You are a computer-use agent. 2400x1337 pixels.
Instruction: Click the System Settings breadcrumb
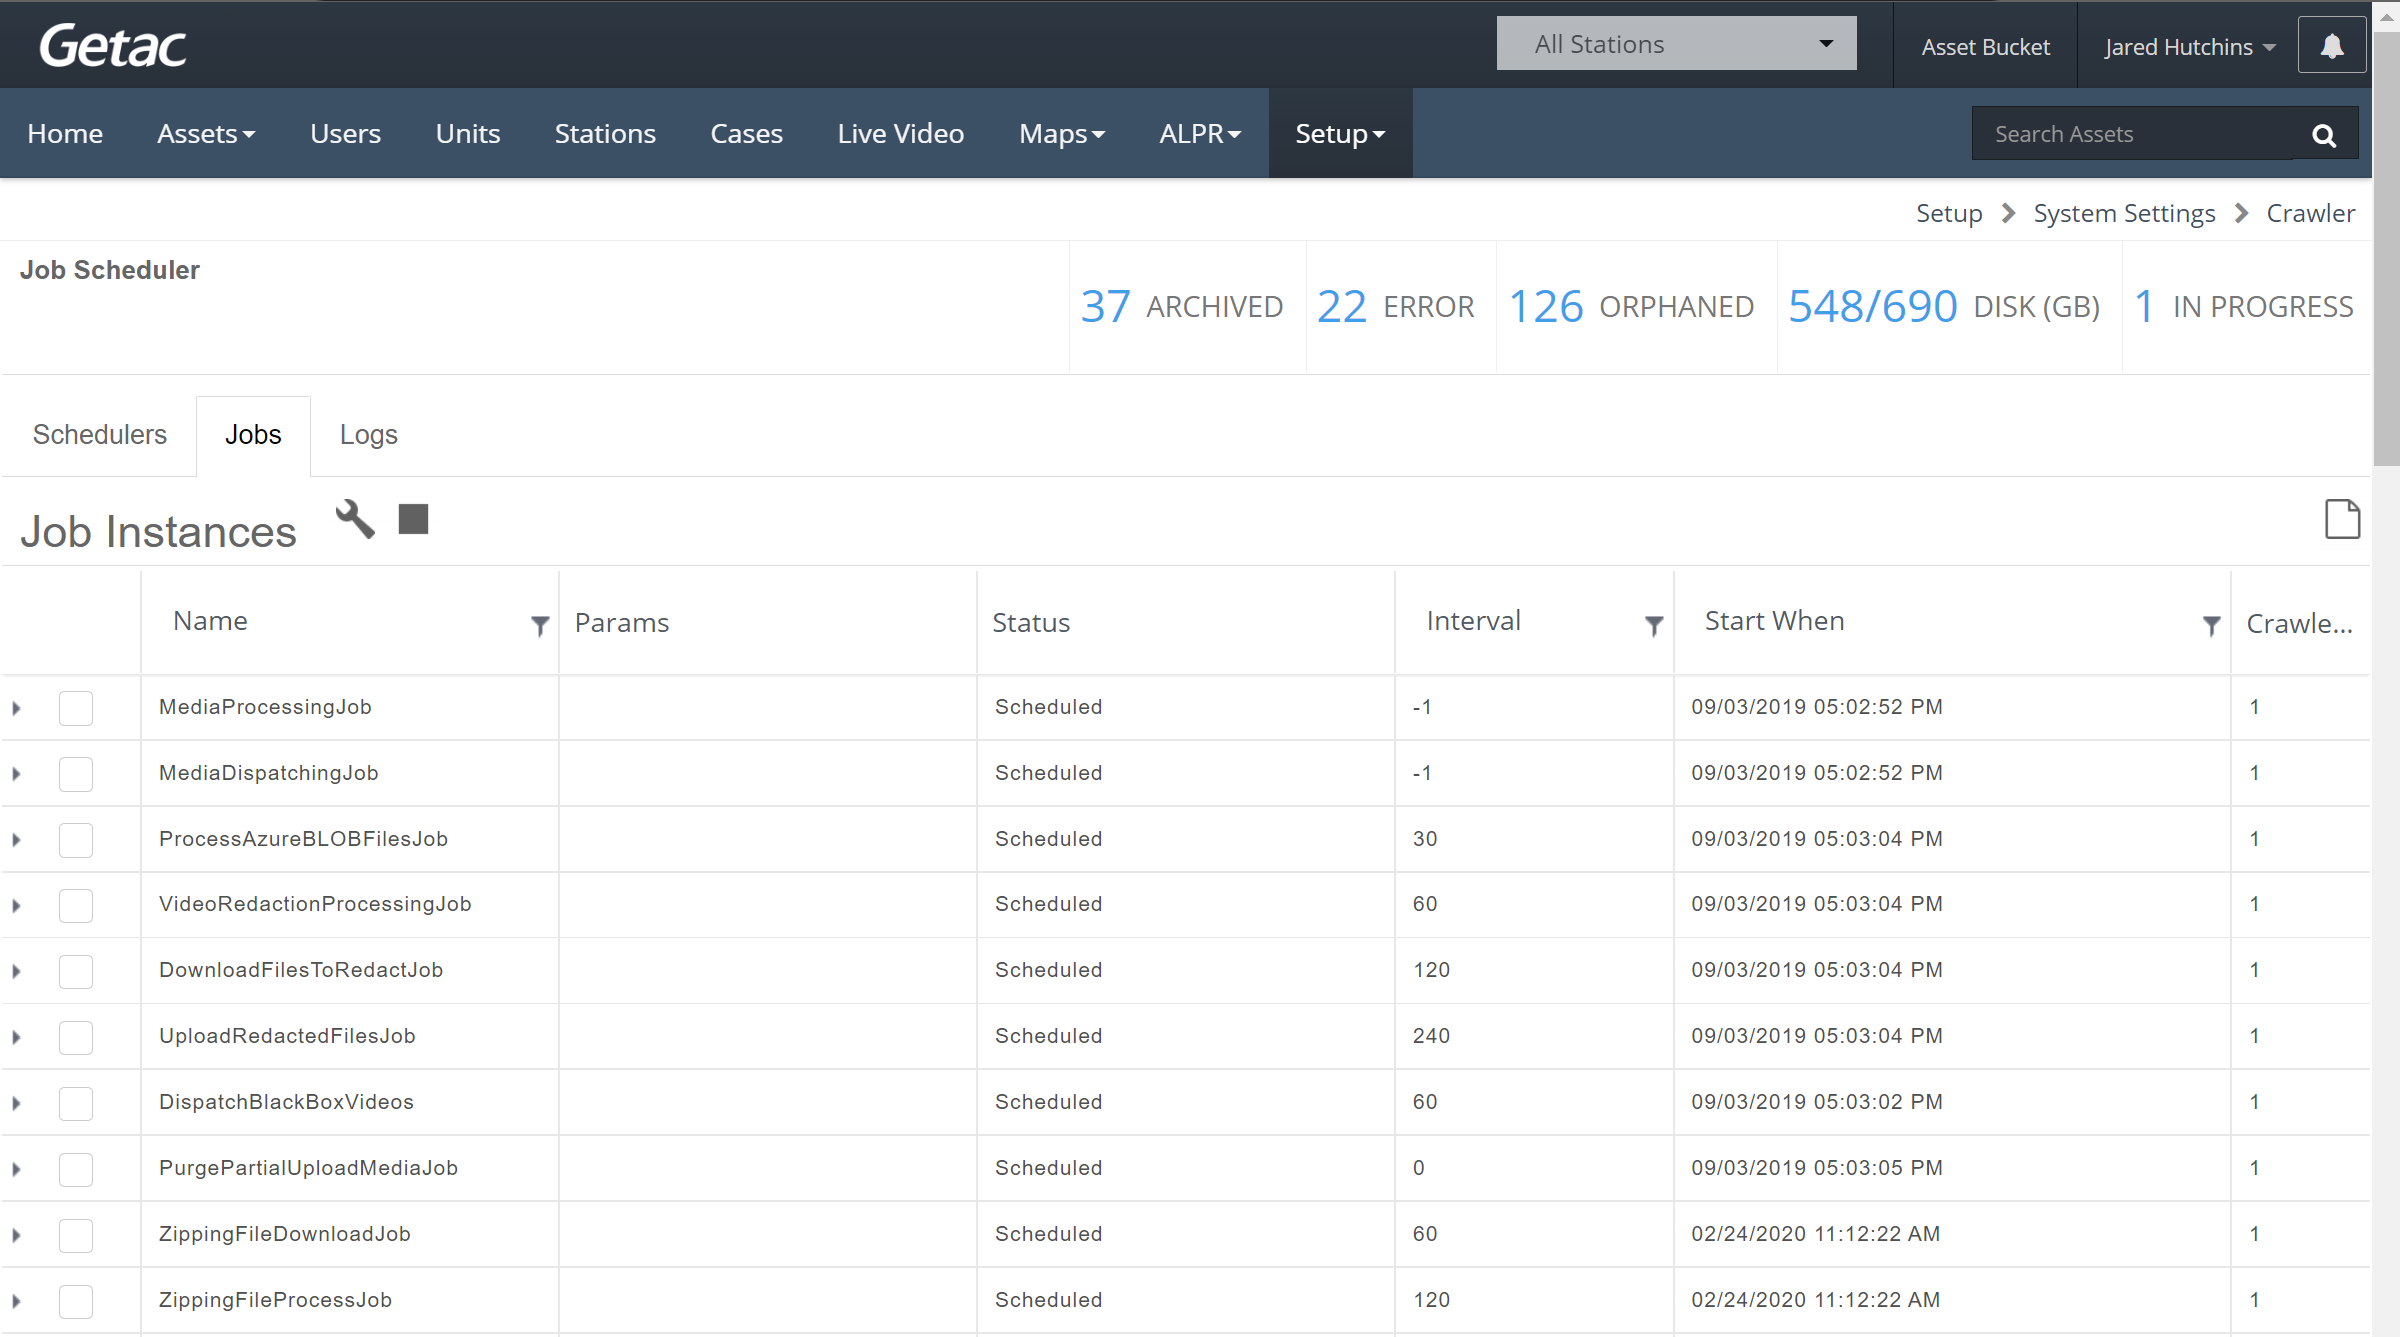click(2124, 213)
